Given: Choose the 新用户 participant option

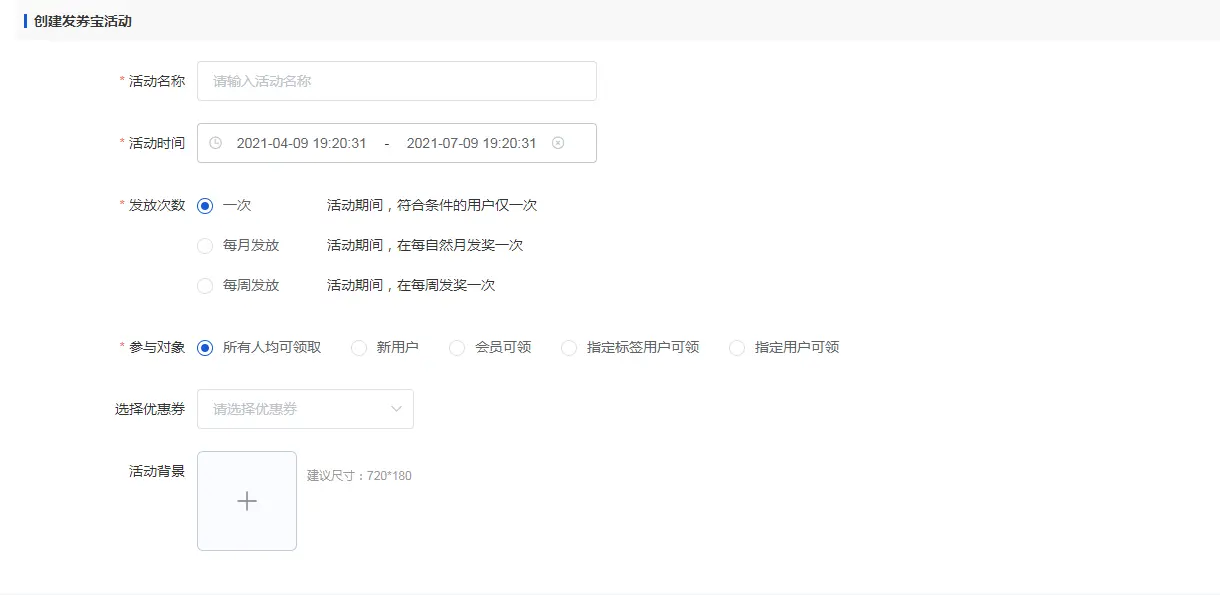Looking at the screenshot, I should point(359,348).
